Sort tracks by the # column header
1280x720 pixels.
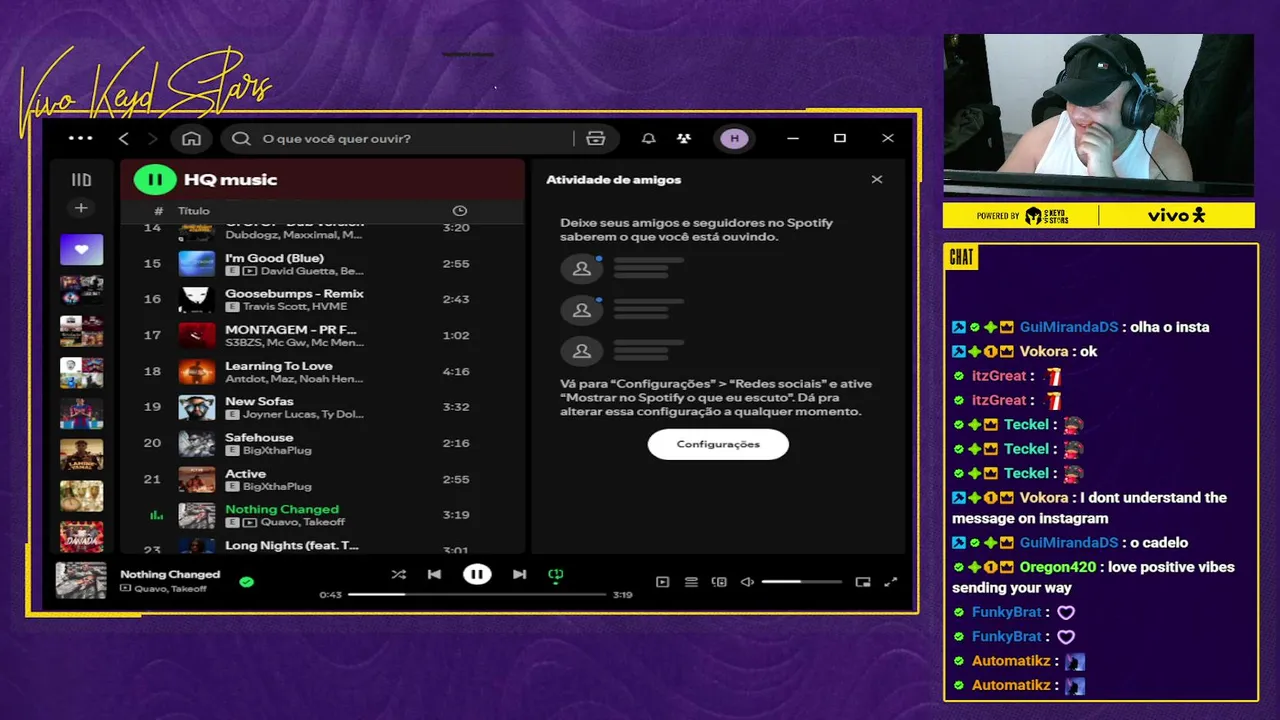pos(158,211)
